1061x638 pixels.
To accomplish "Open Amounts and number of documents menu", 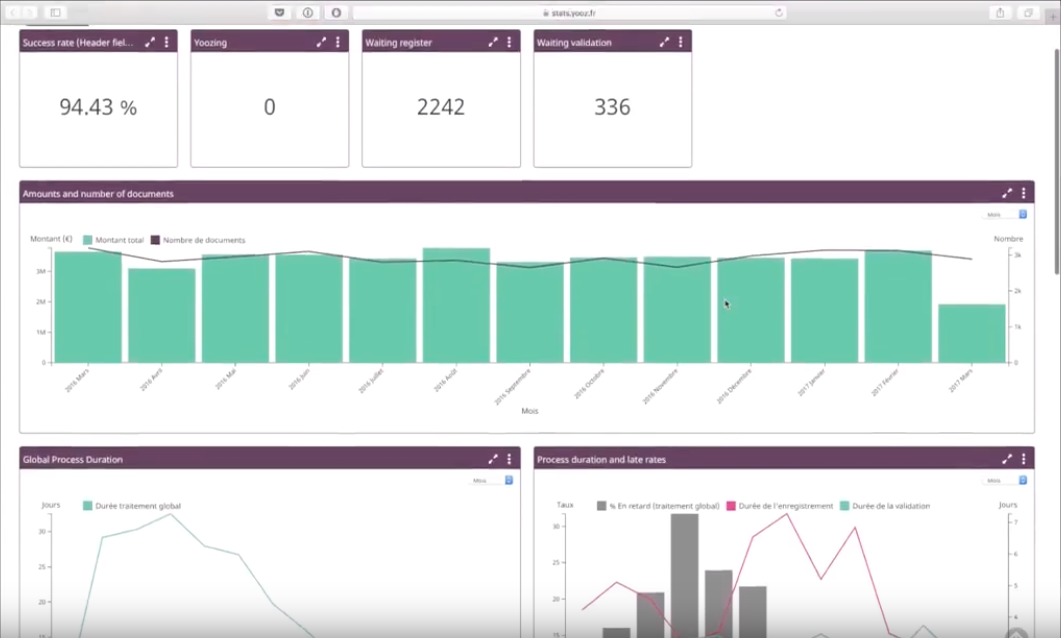I will (1023, 193).
